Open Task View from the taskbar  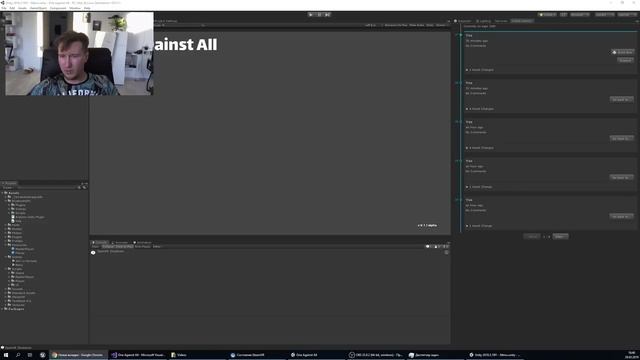(30, 355)
